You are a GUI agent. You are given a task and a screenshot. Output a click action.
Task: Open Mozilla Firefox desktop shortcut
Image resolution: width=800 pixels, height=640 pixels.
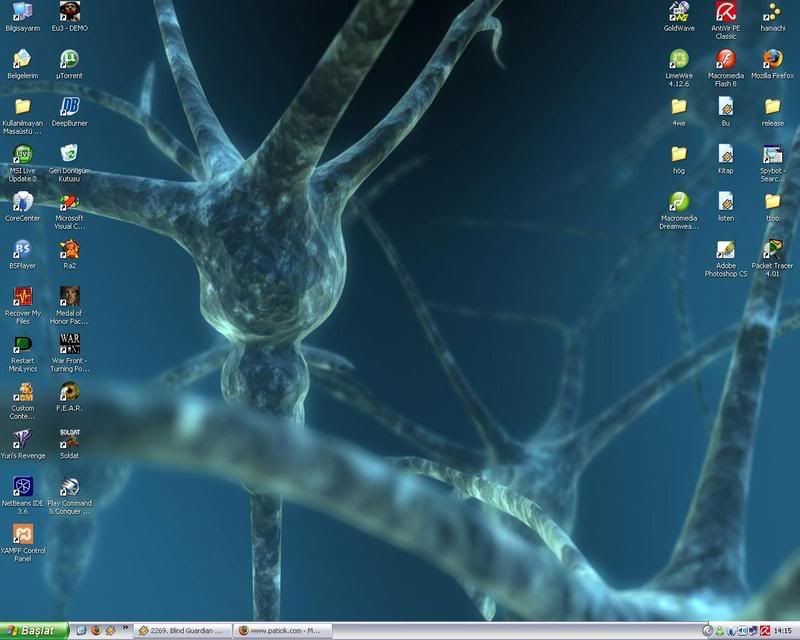click(772, 64)
